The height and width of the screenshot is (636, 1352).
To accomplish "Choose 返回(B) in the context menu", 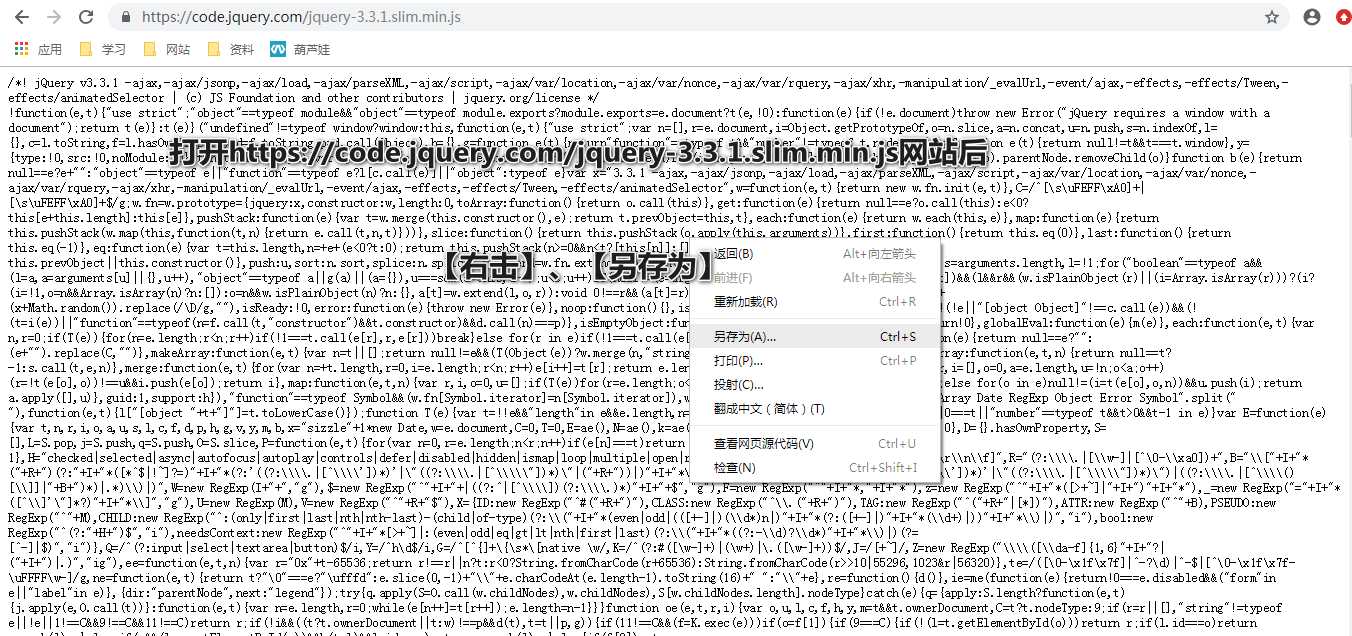I will pos(815,254).
